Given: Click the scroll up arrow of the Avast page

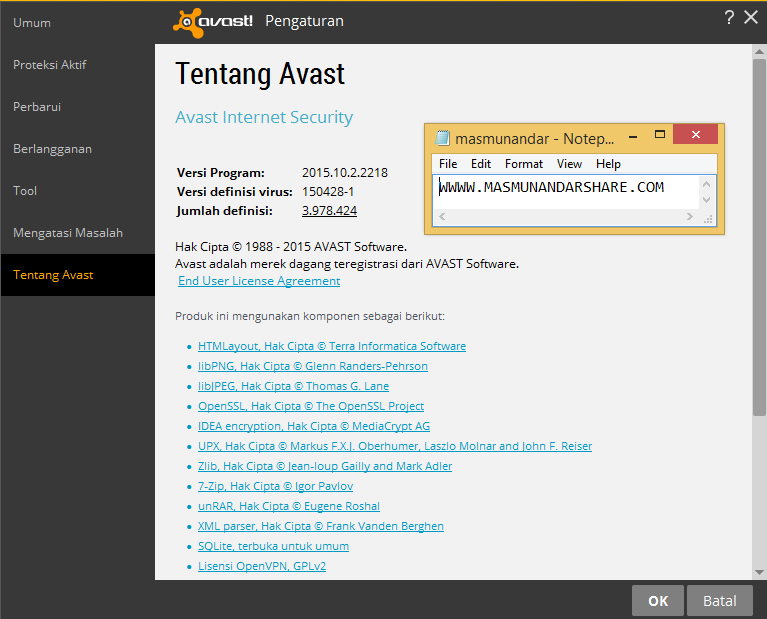Looking at the screenshot, I should (x=759, y=51).
